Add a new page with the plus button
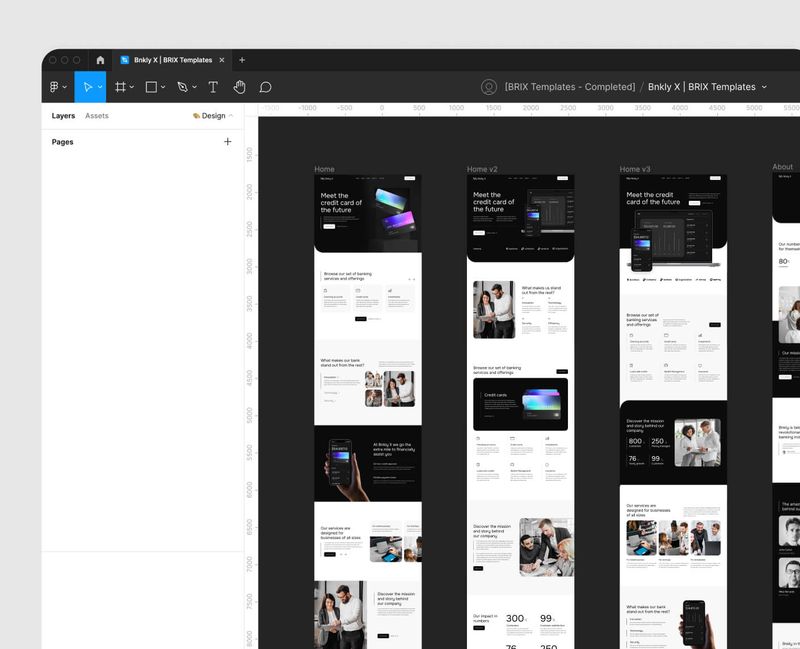 (x=228, y=142)
